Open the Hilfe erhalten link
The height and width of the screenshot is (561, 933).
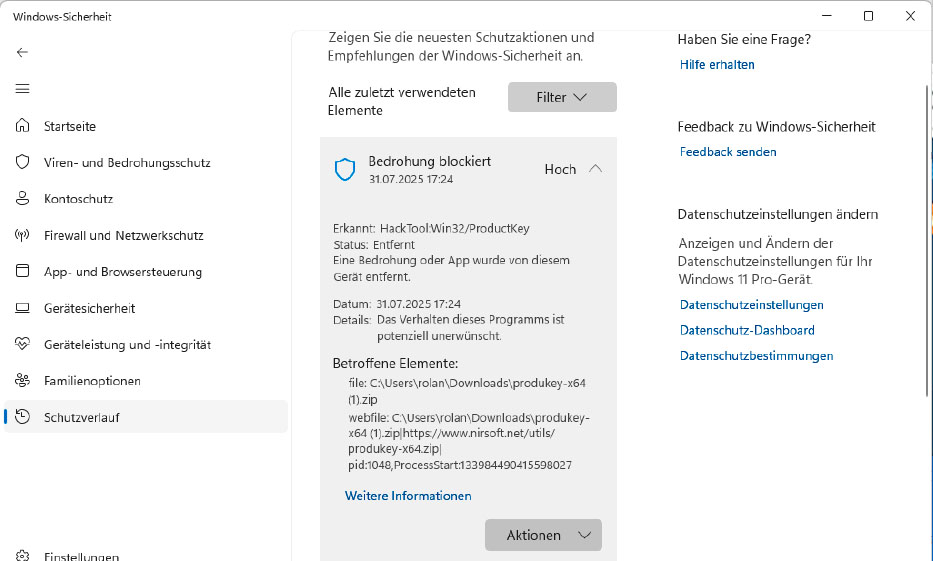(717, 64)
